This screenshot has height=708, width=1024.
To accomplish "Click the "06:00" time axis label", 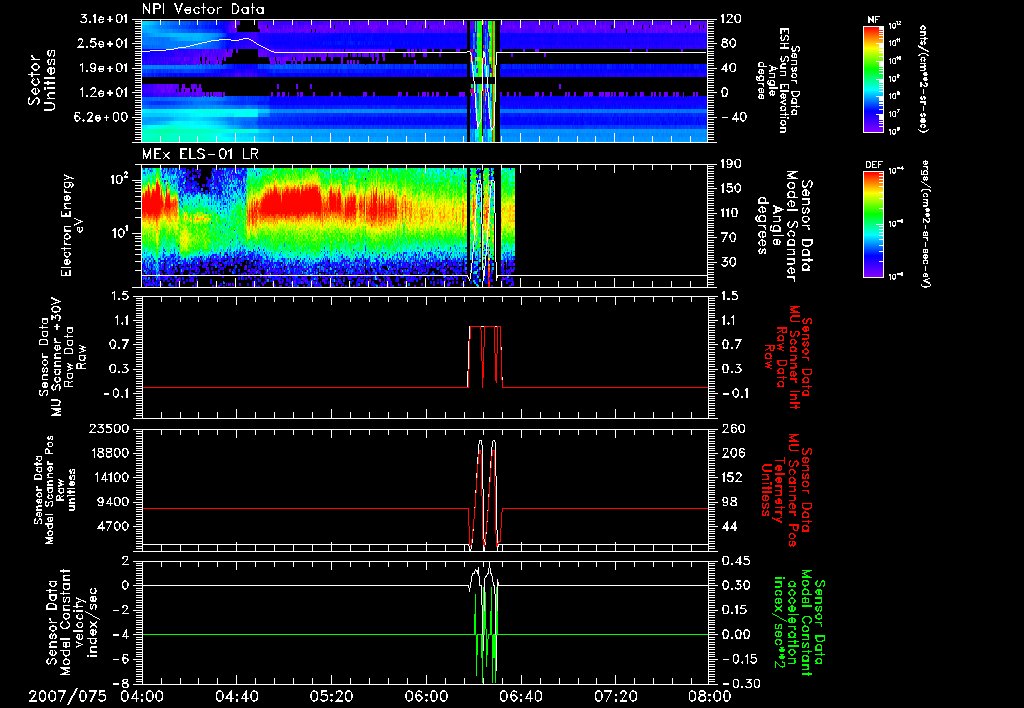I will 426,696.
